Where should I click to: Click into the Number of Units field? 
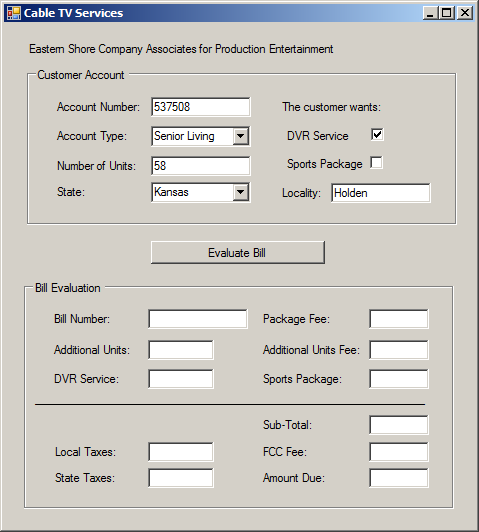pyautogui.click(x=201, y=166)
